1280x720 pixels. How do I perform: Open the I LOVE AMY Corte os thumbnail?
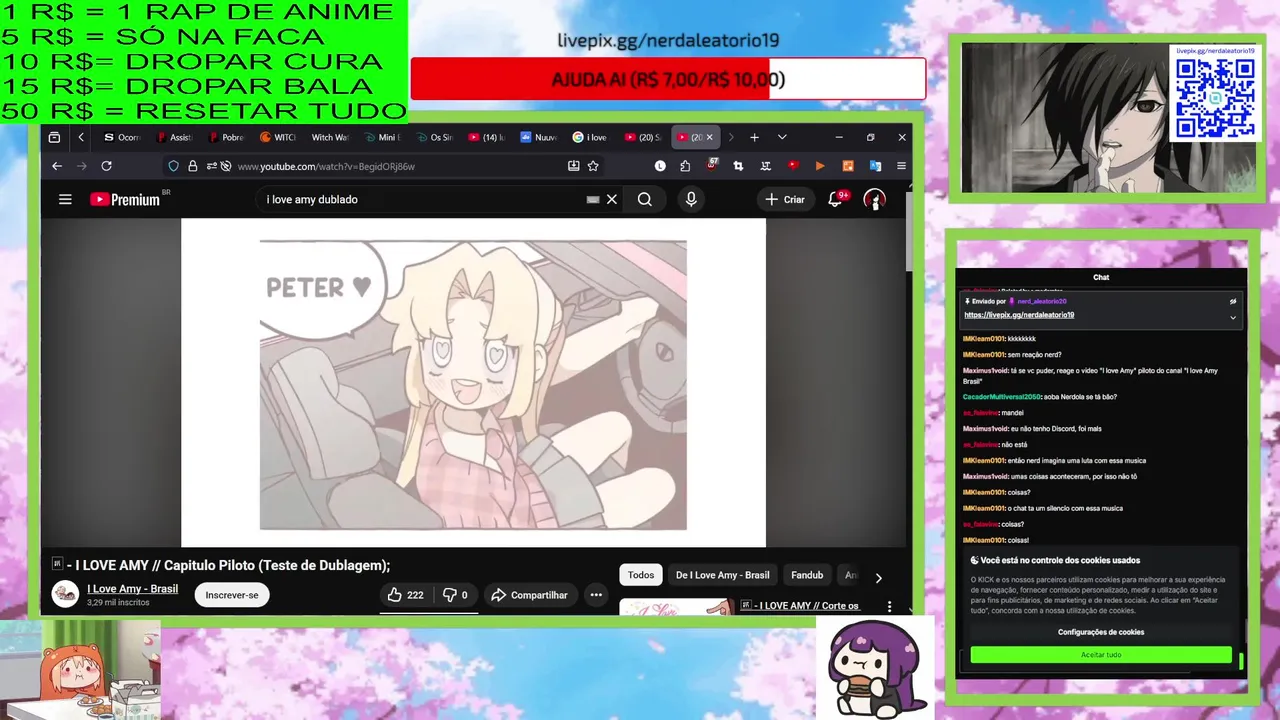pyautogui.click(x=677, y=607)
